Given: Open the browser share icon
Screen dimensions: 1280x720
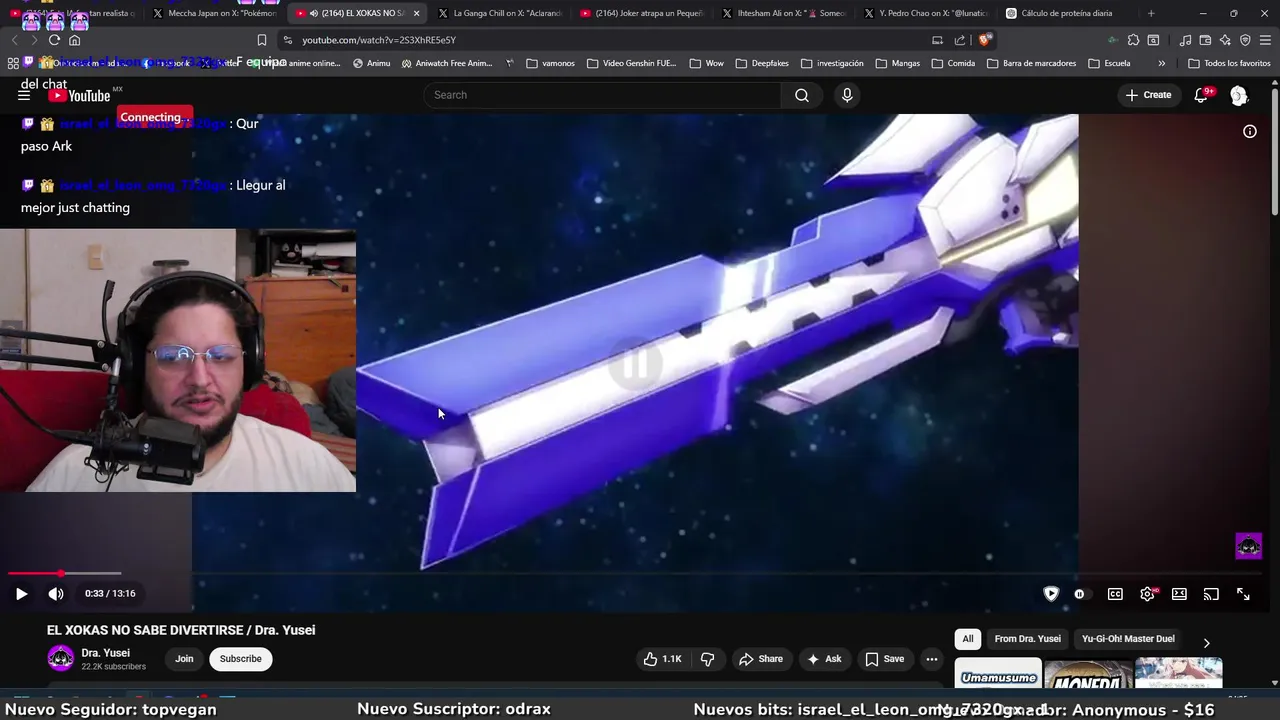Looking at the screenshot, I should pyautogui.click(x=960, y=40).
